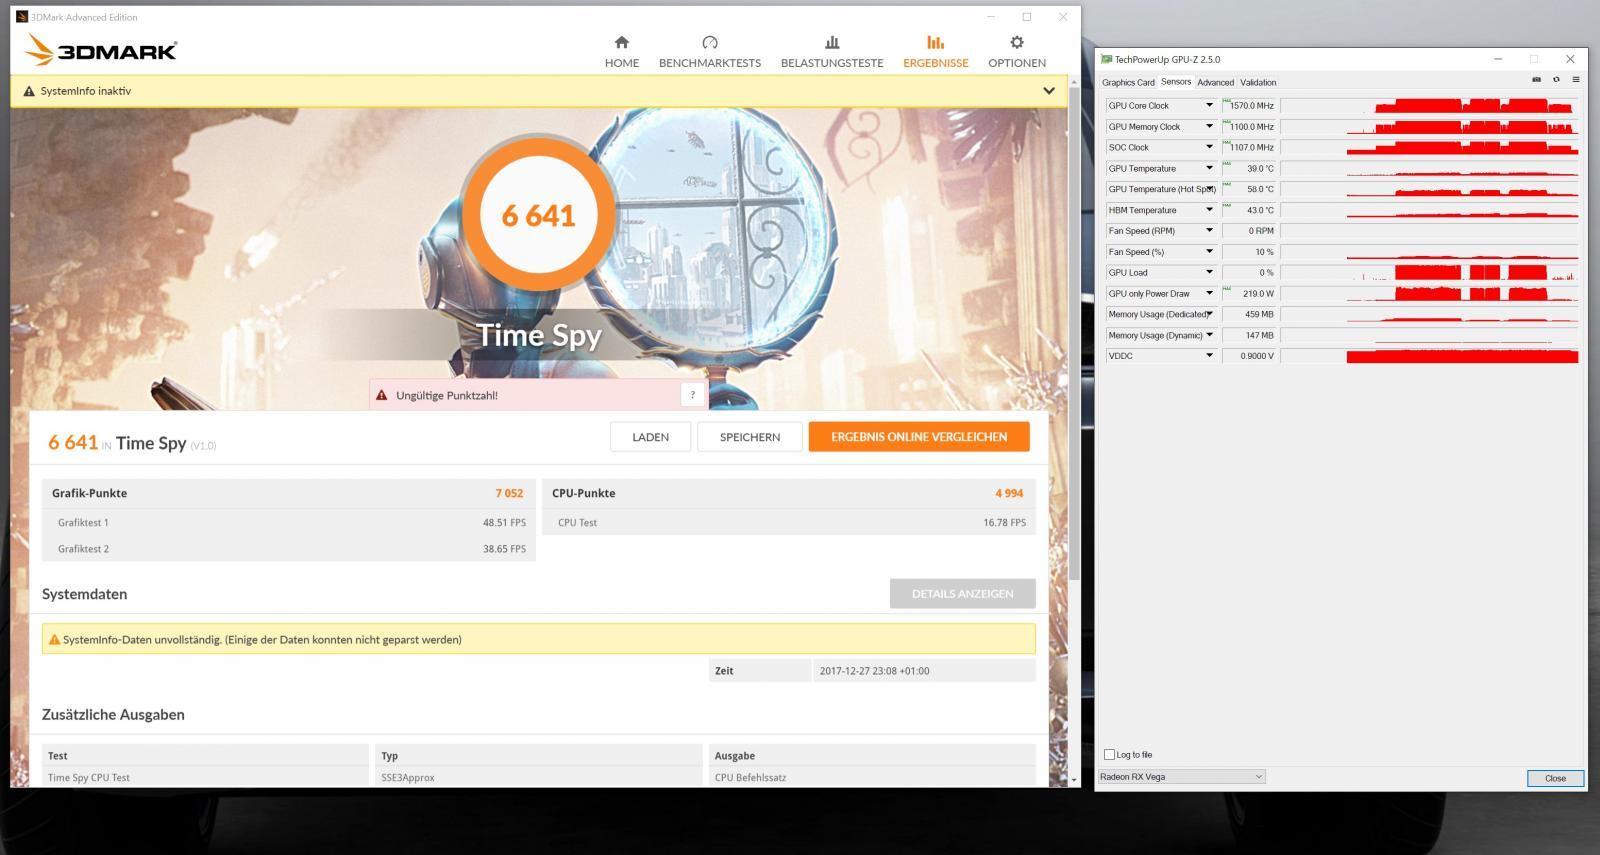Open the GPU Memory Clock sensor dropdown
Image resolution: width=1600 pixels, height=855 pixels.
coord(1209,126)
